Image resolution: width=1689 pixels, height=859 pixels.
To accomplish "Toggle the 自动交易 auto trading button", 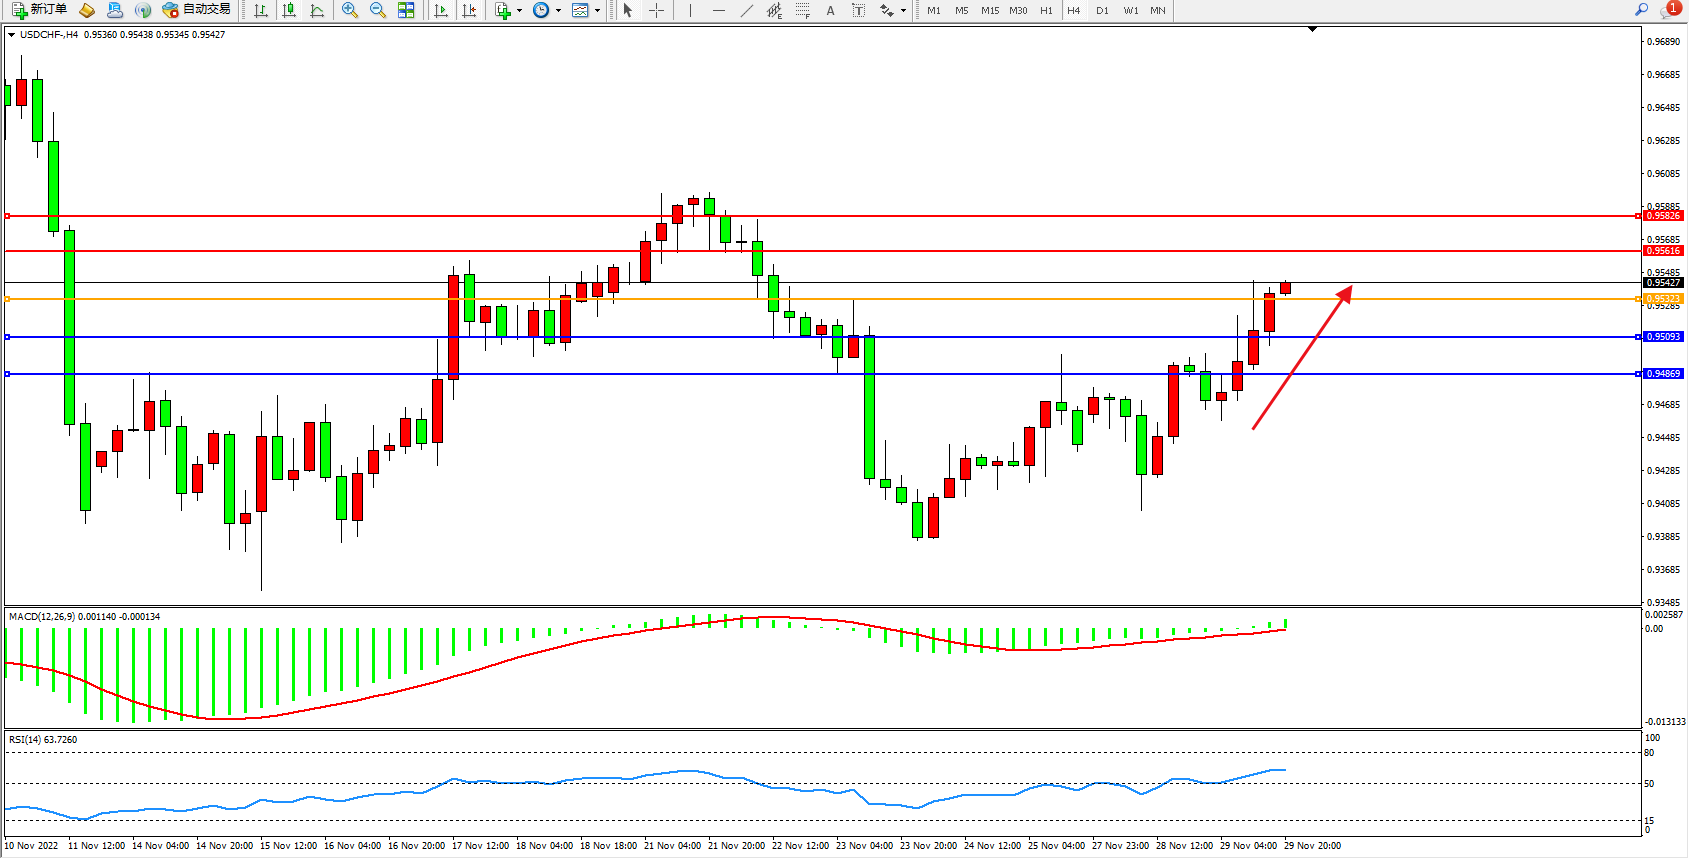I will [197, 10].
